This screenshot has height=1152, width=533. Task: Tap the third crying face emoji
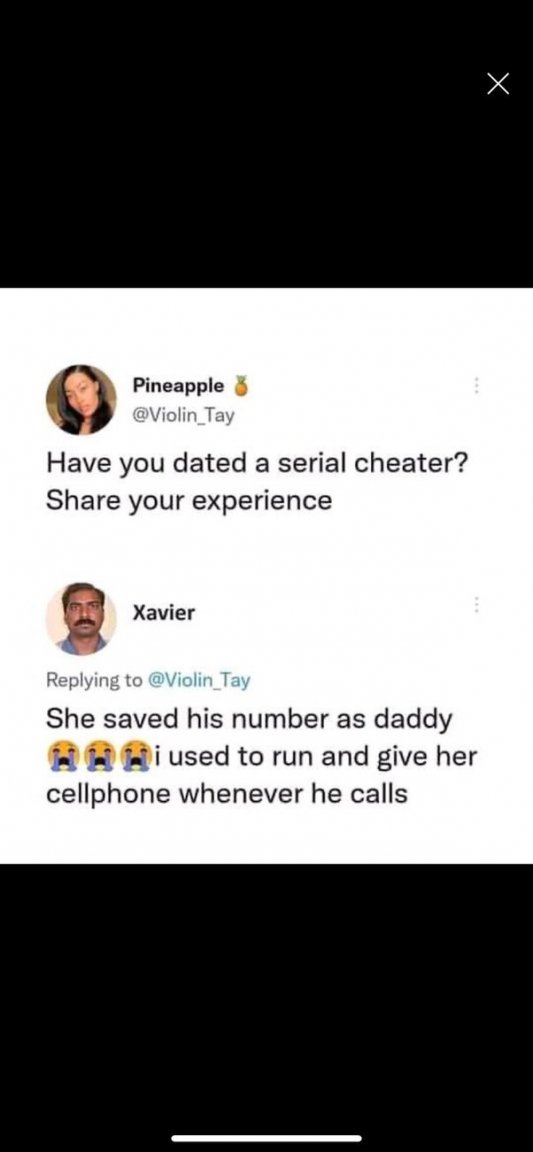coord(132,755)
